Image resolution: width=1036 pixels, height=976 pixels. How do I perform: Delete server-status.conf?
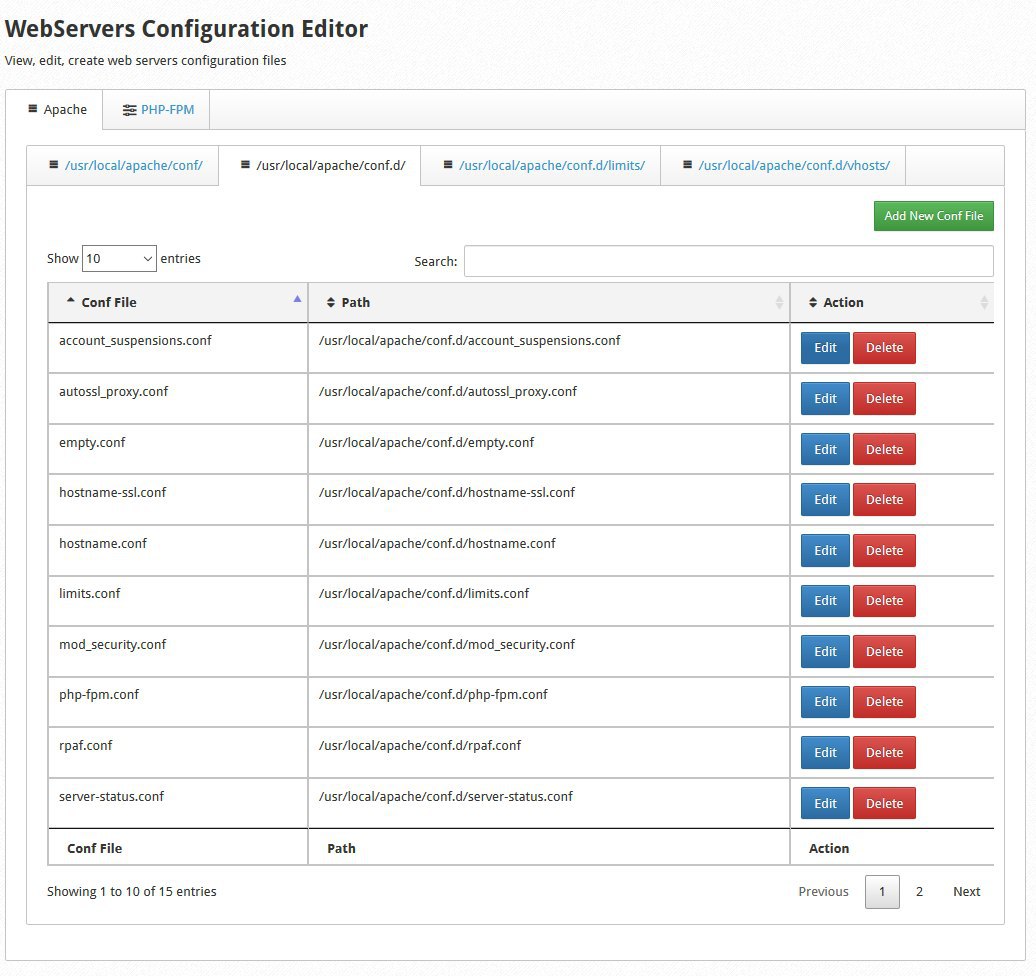pos(884,804)
